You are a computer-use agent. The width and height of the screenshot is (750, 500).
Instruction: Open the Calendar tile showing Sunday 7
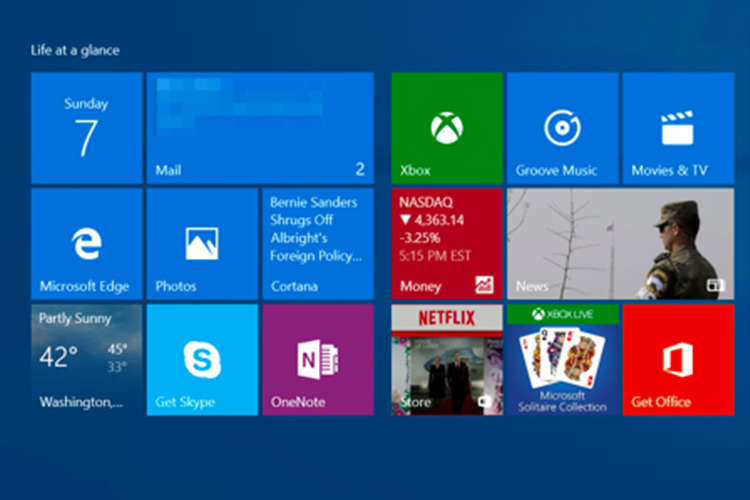pos(87,128)
